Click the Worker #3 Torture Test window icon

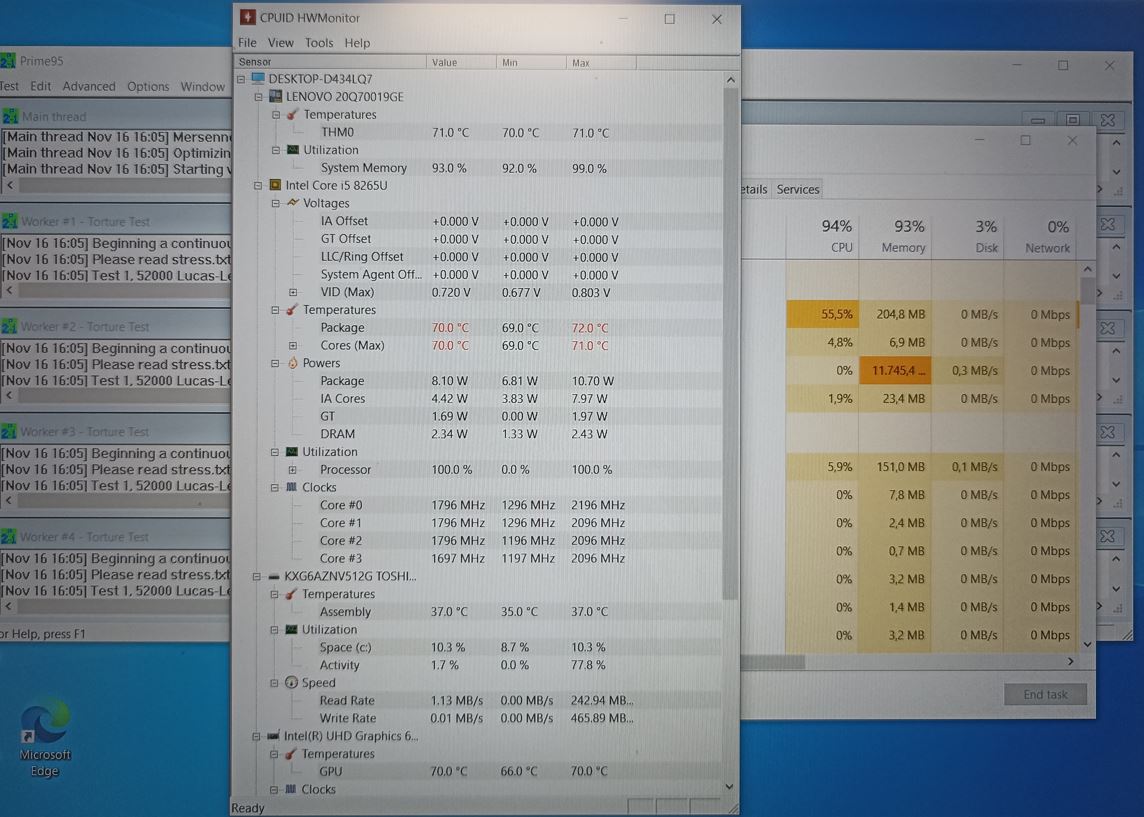[10, 431]
